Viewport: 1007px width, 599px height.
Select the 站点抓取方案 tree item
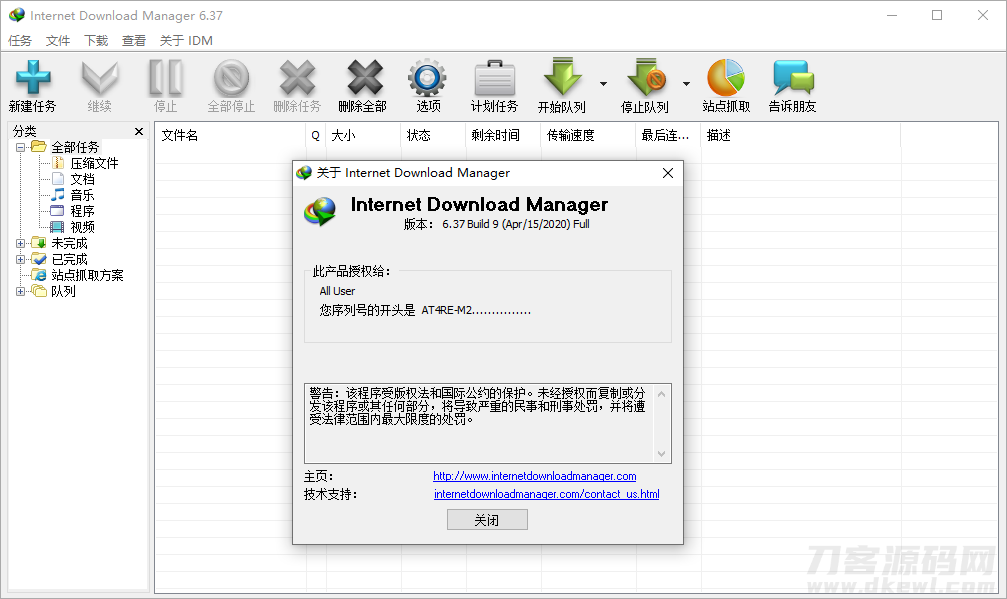(87, 275)
